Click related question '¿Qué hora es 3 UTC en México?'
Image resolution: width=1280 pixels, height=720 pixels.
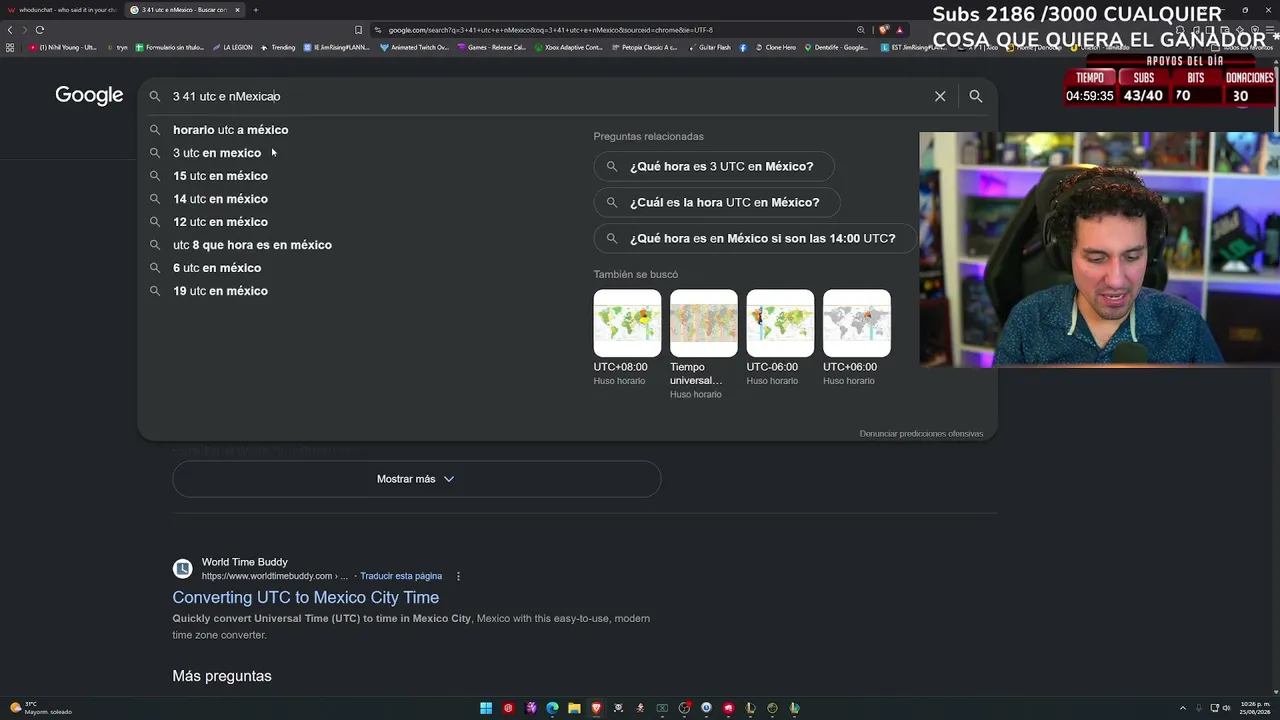[714, 166]
